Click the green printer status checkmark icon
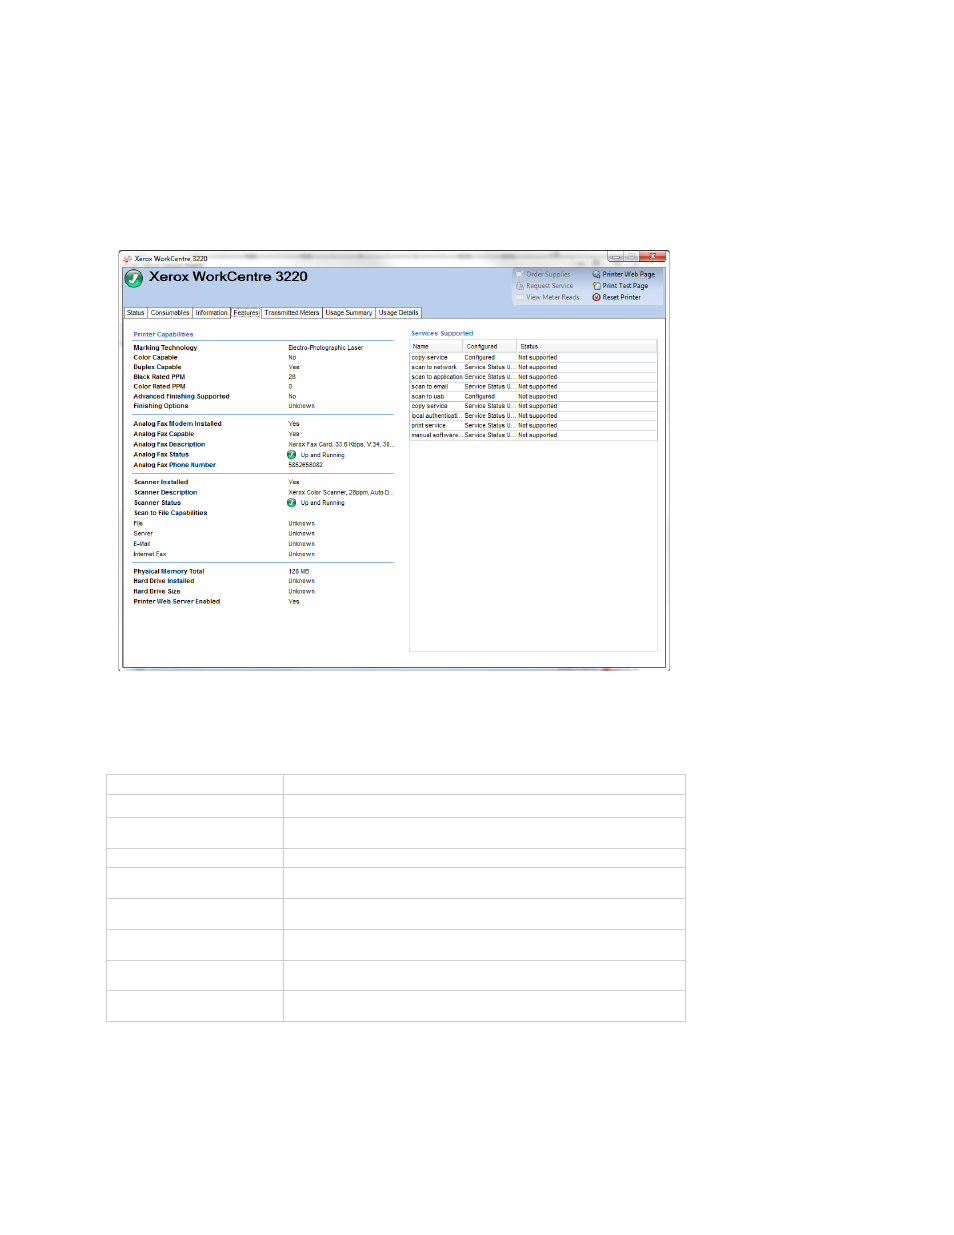The height and width of the screenshot is (1235, 954). pos(134,278)
